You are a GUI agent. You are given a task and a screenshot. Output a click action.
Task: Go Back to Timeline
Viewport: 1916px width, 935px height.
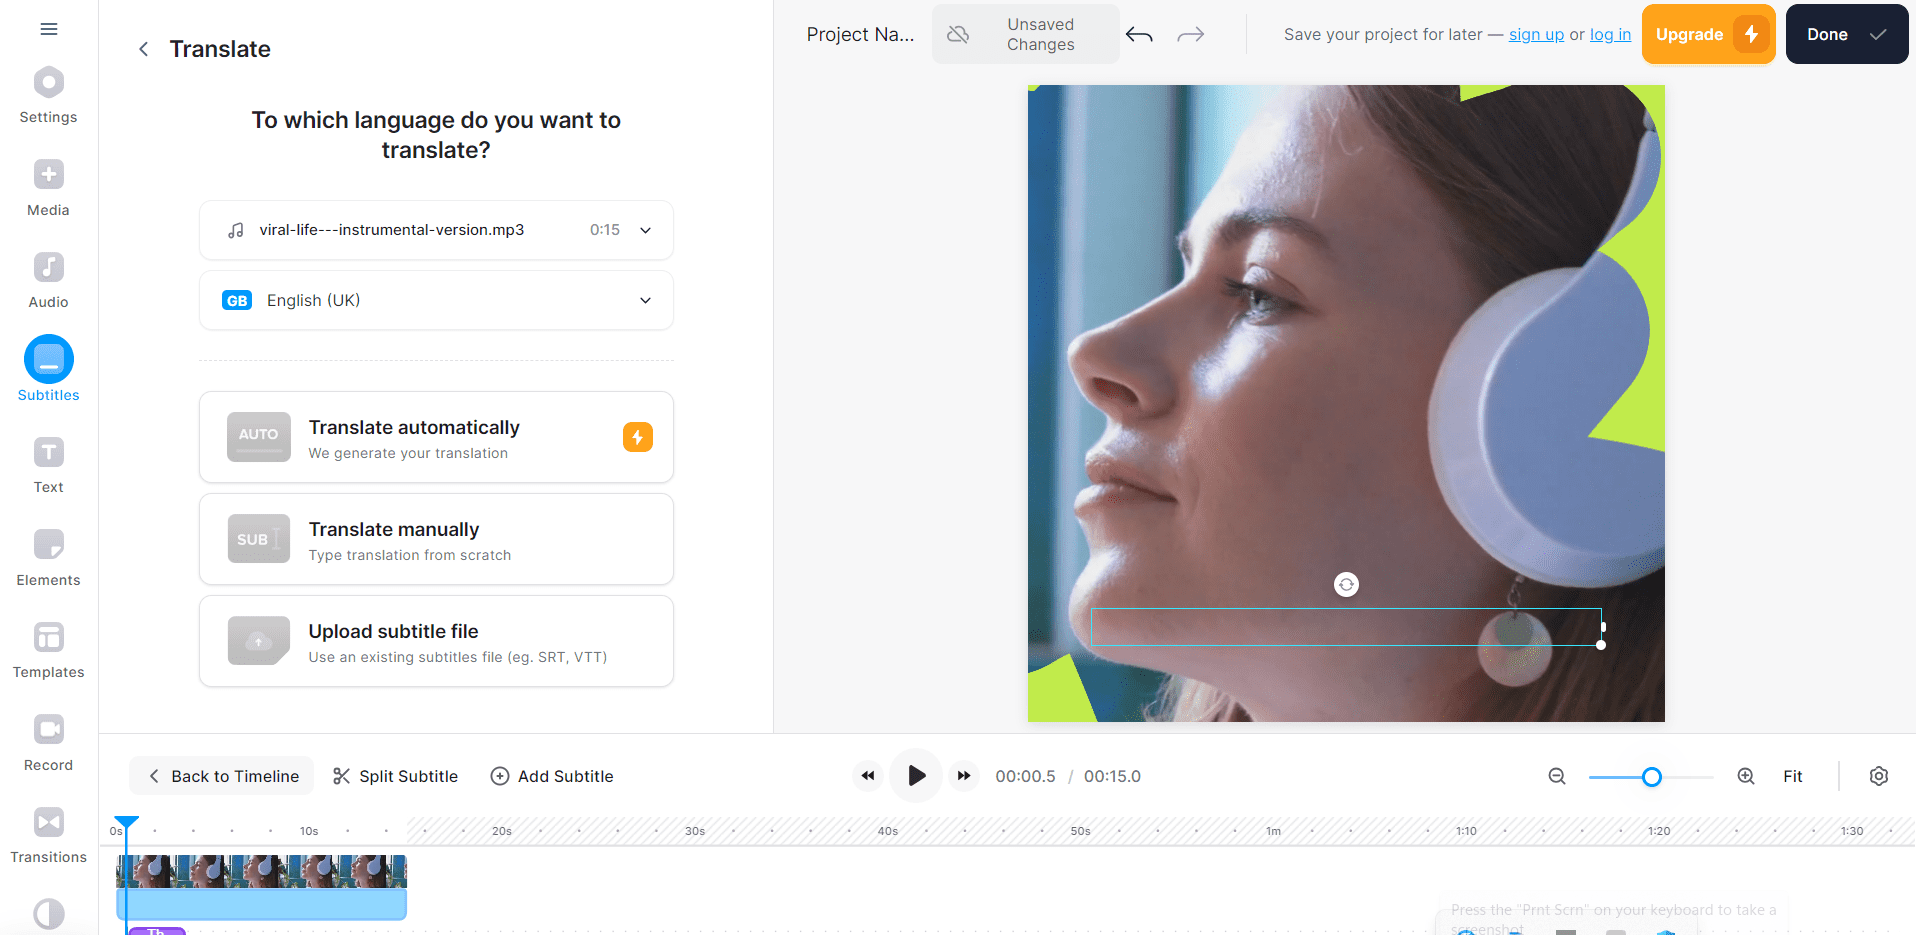[x=221, y=775]
